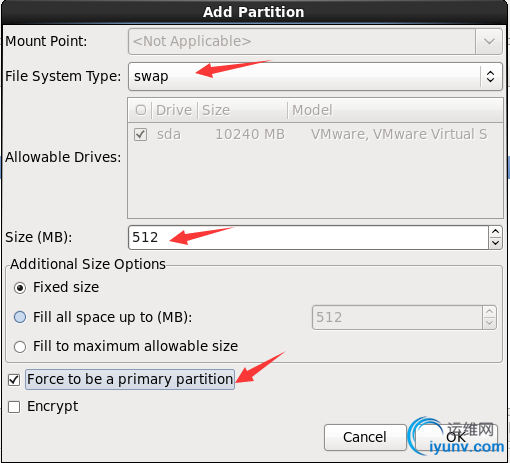Open the Mount Point dropdown arrow
510x463 pixels.
pyautogui.click(x=489, y=42)
